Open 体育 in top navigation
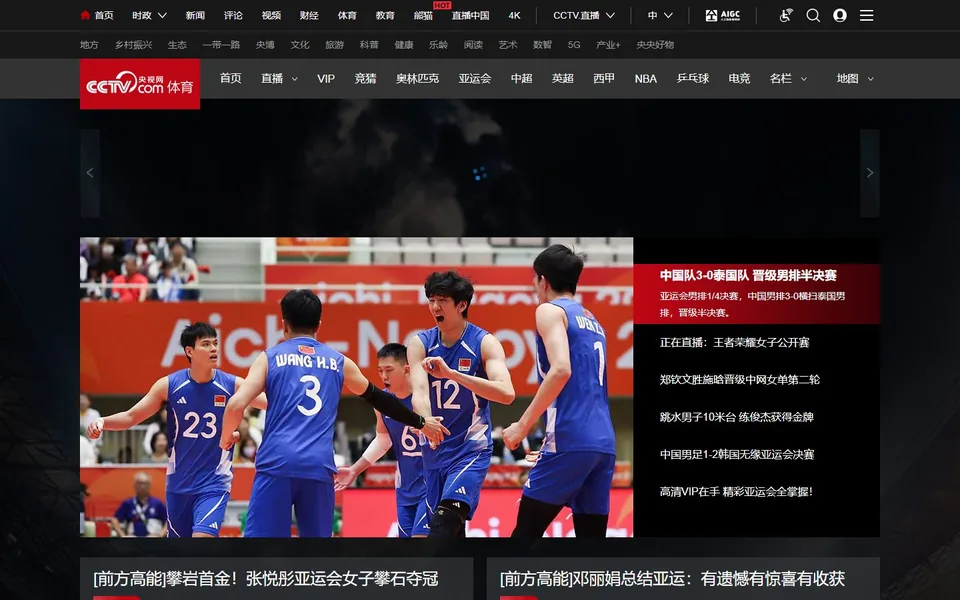Screen dimensions: 960x600 347,15
